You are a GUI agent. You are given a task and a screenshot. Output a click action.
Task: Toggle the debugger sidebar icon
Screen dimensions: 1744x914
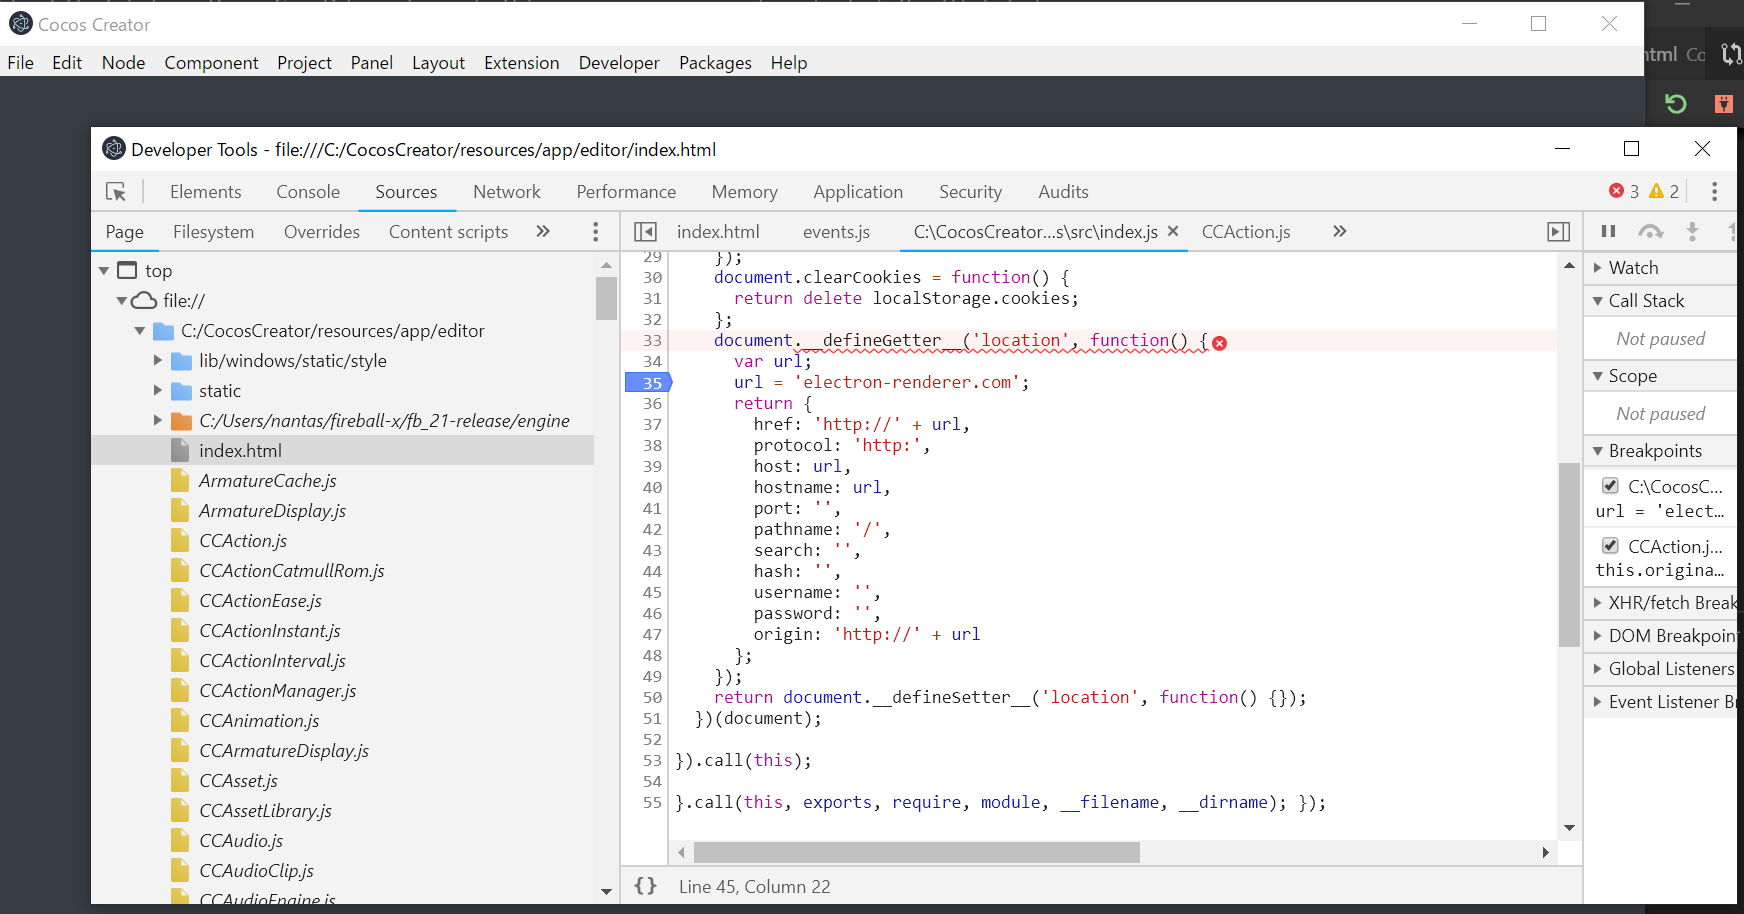pos(1558,232)
